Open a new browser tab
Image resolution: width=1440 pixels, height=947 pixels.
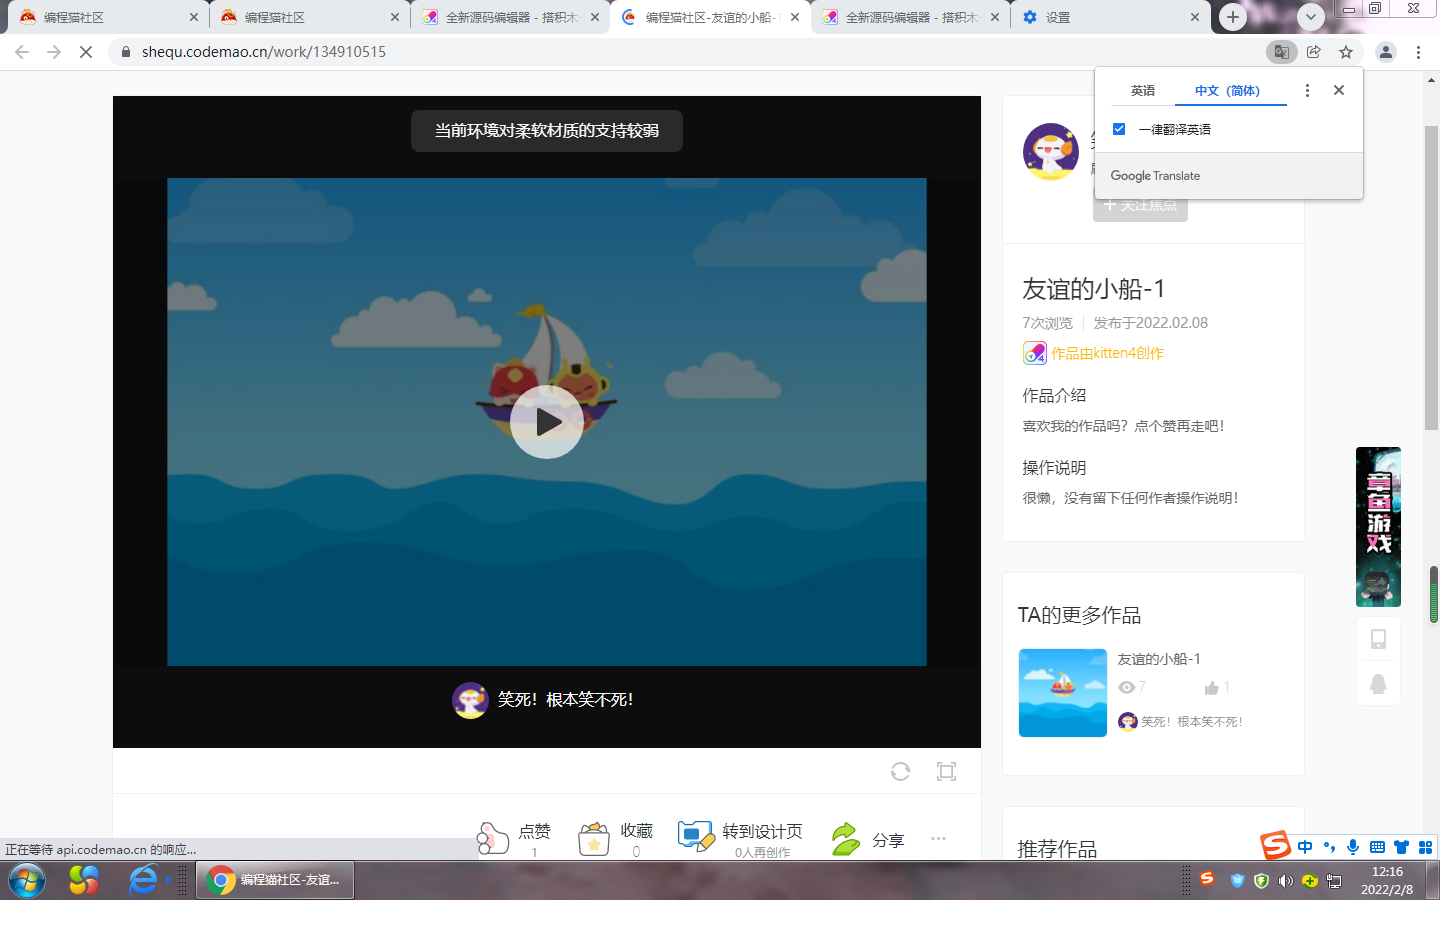coord(1232,17)
